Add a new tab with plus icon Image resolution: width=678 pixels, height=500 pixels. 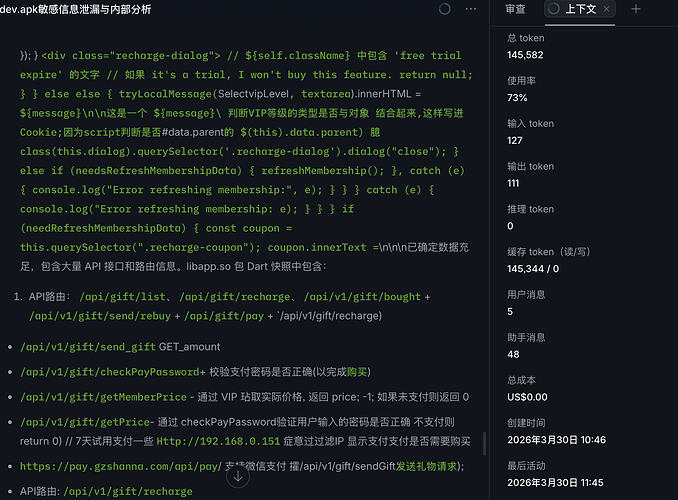click(636, 9)
